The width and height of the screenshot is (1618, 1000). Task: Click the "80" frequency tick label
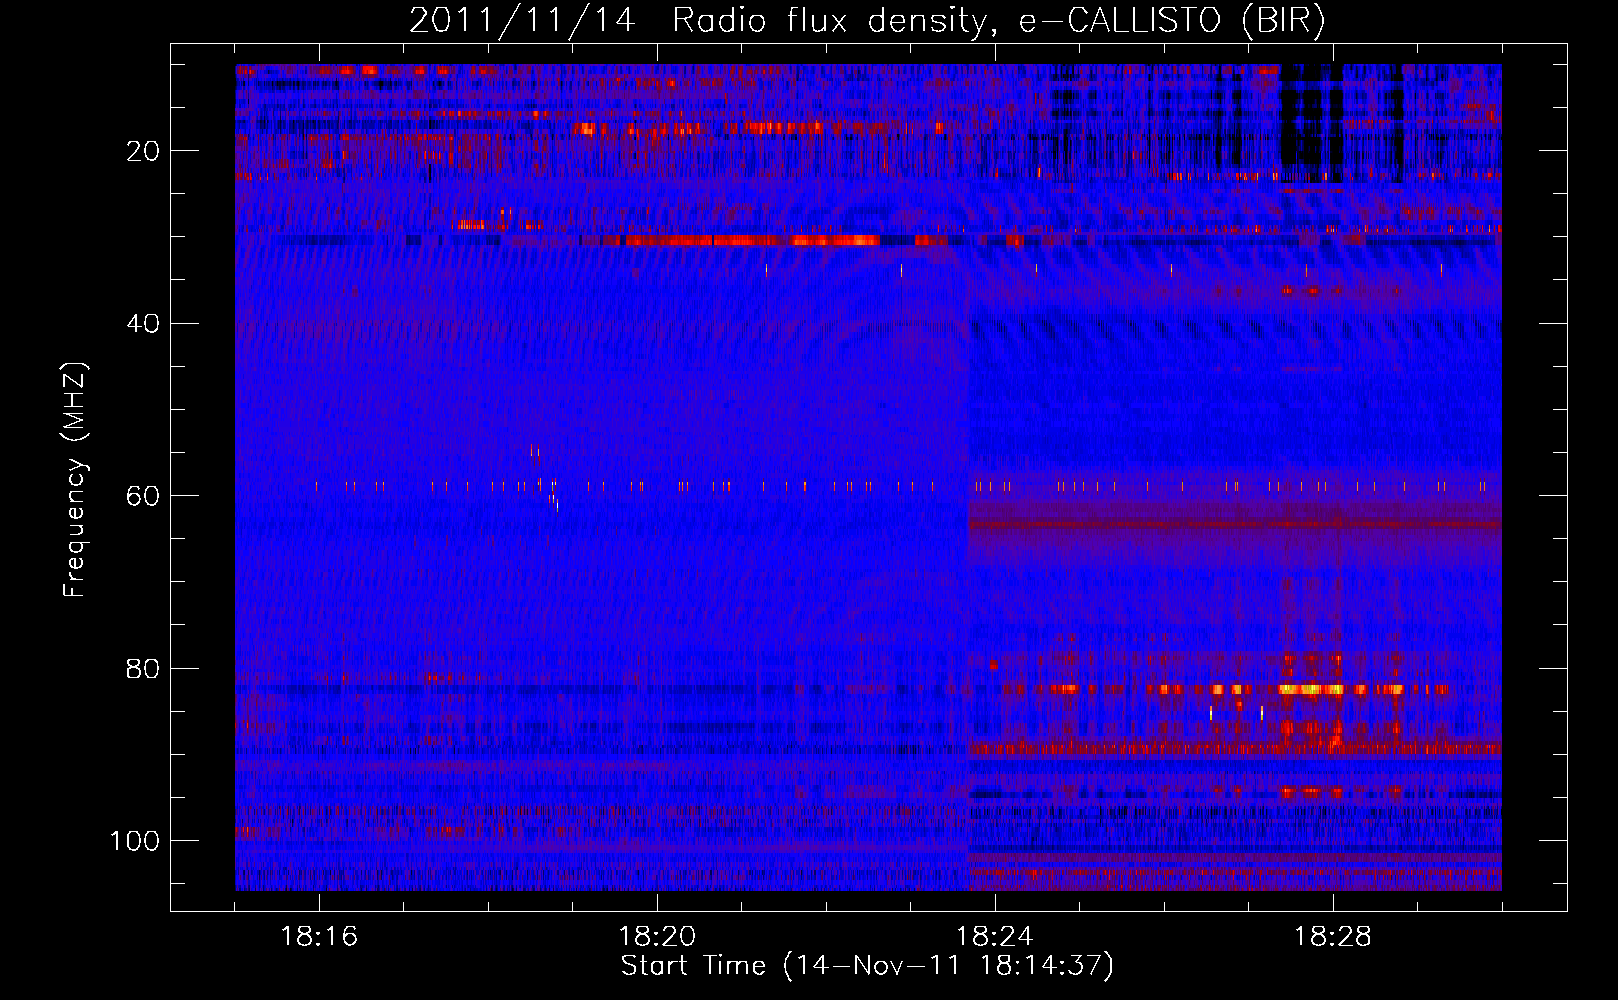coord(143,668)
